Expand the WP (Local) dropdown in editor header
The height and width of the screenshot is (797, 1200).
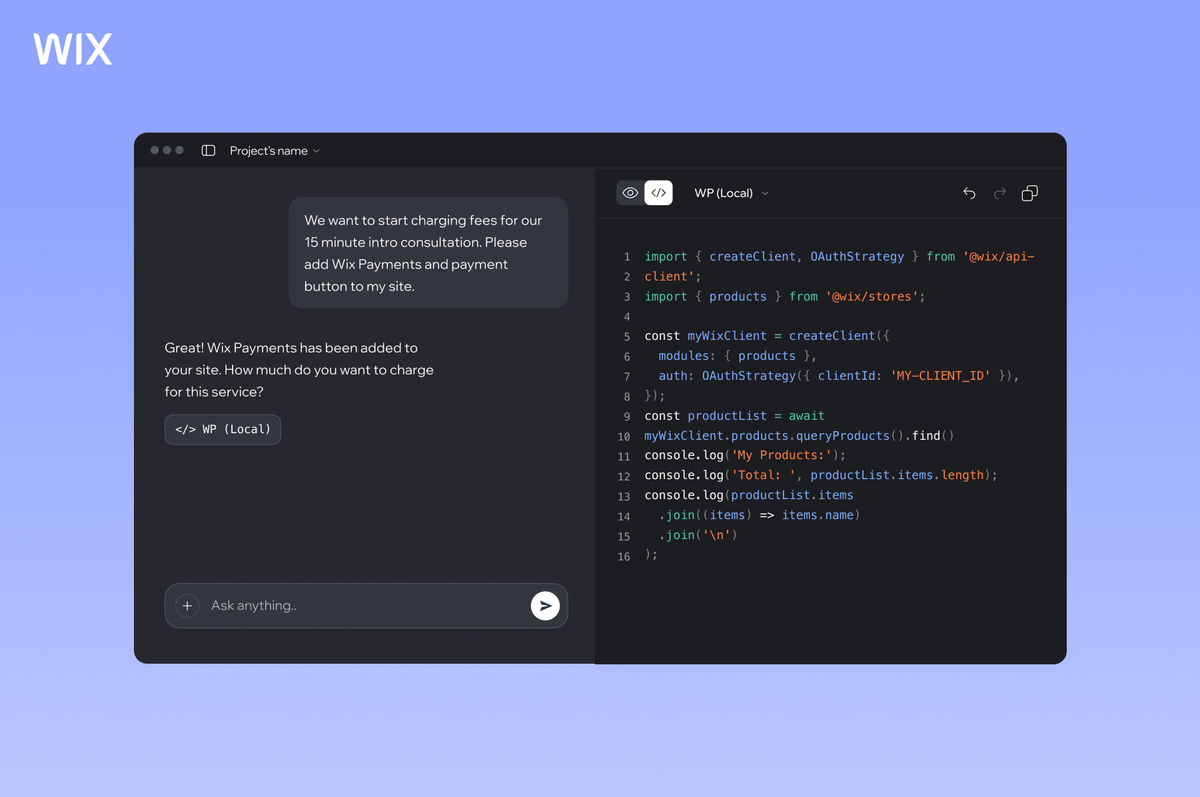coord(732,193)
